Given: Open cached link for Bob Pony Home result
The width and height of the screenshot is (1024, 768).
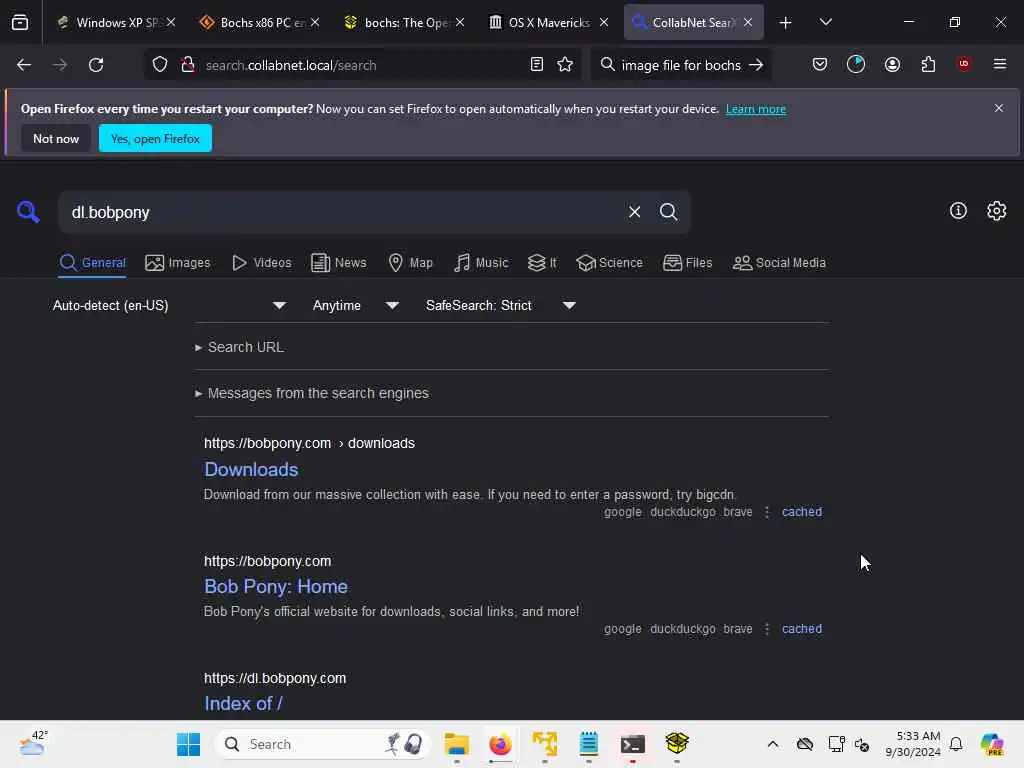Looking at the screenshot, I should (x=802, y=629).
